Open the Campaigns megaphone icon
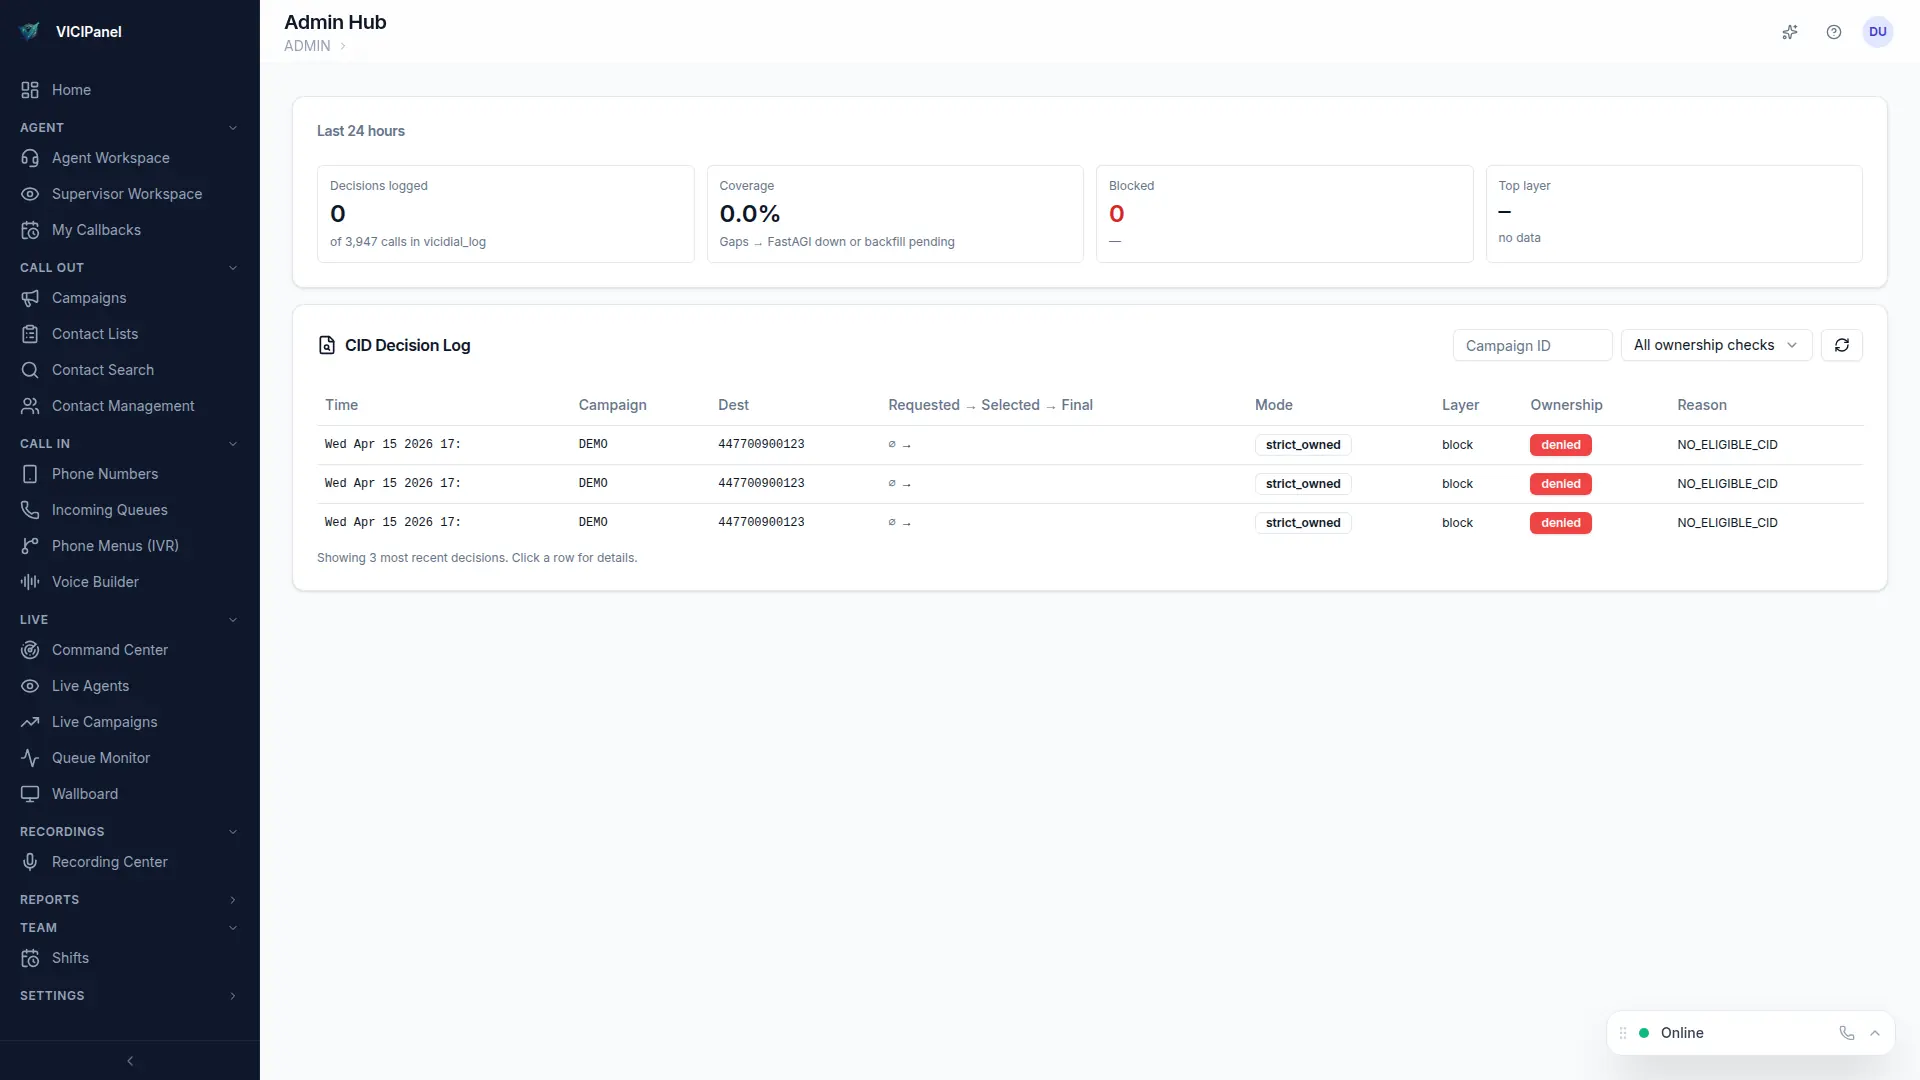The width and height of the screenshot is (1920, 1080). pyautogui.click(x=30, y=298)
